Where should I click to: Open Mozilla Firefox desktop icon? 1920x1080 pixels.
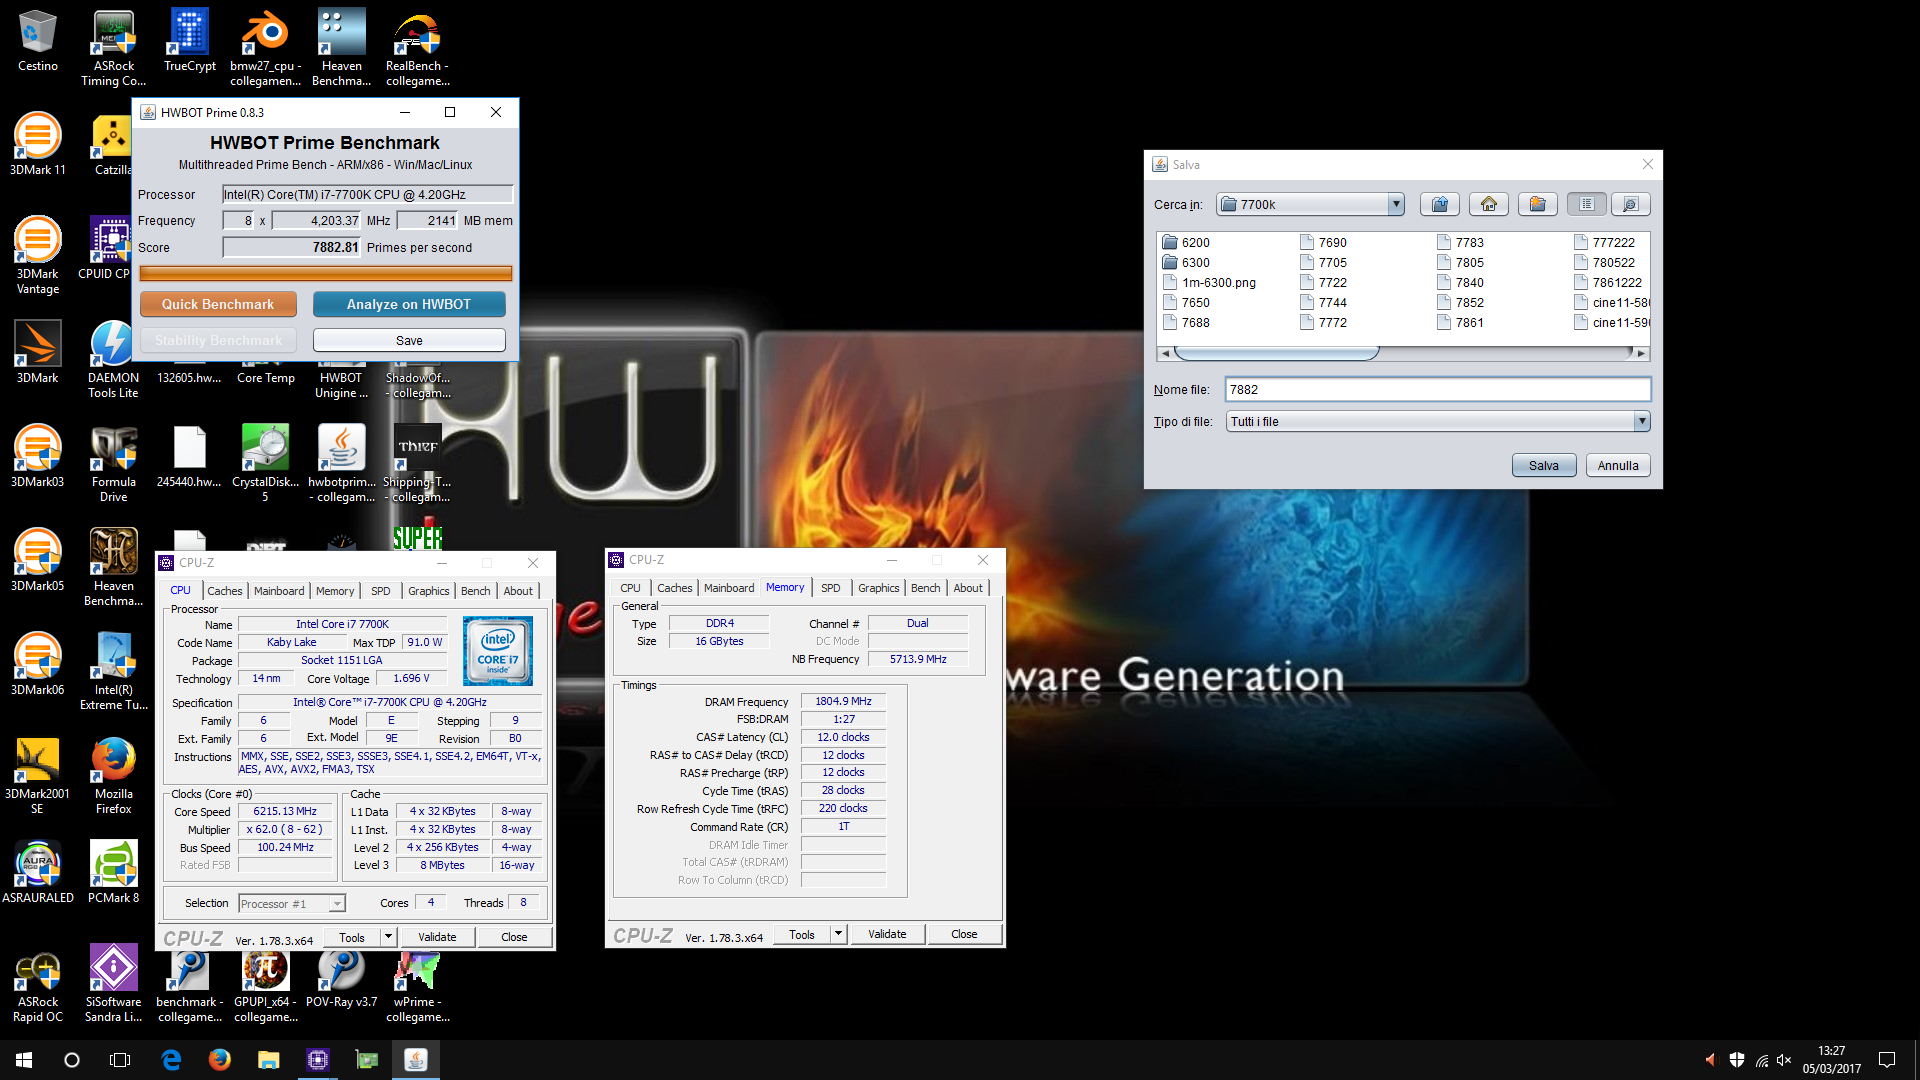[x=114, y=776]
